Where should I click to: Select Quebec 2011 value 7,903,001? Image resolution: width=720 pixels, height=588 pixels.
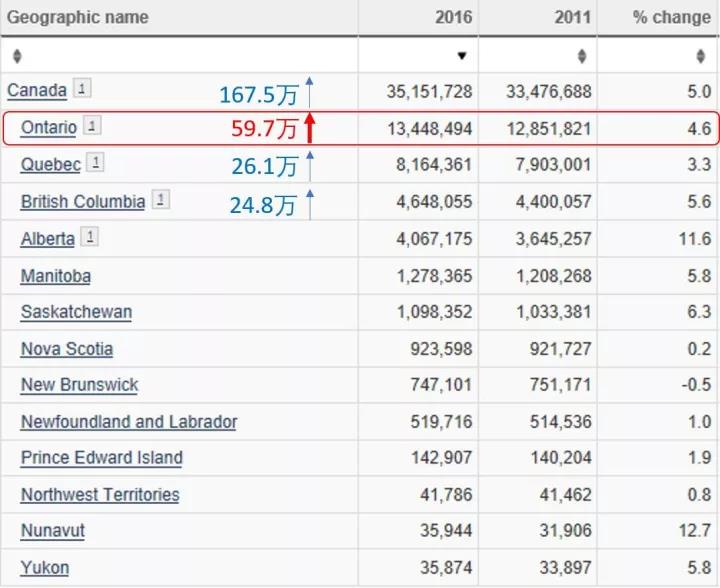(x=553, y=165)
